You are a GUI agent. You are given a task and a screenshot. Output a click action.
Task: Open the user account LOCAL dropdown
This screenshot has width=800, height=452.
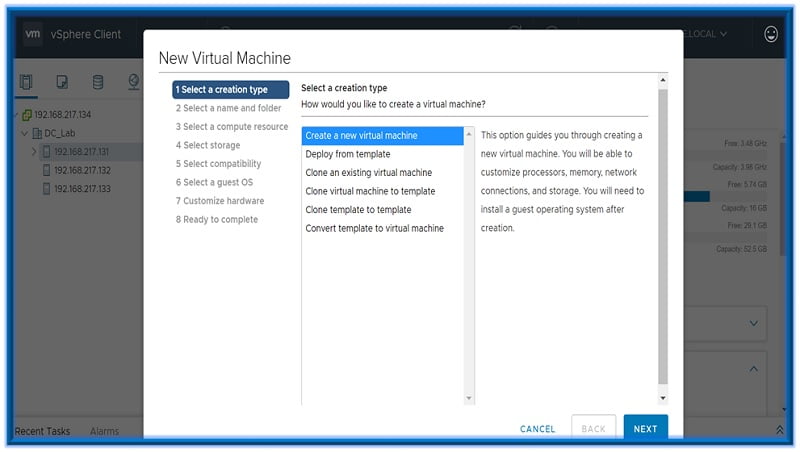[x=705, y=34]
